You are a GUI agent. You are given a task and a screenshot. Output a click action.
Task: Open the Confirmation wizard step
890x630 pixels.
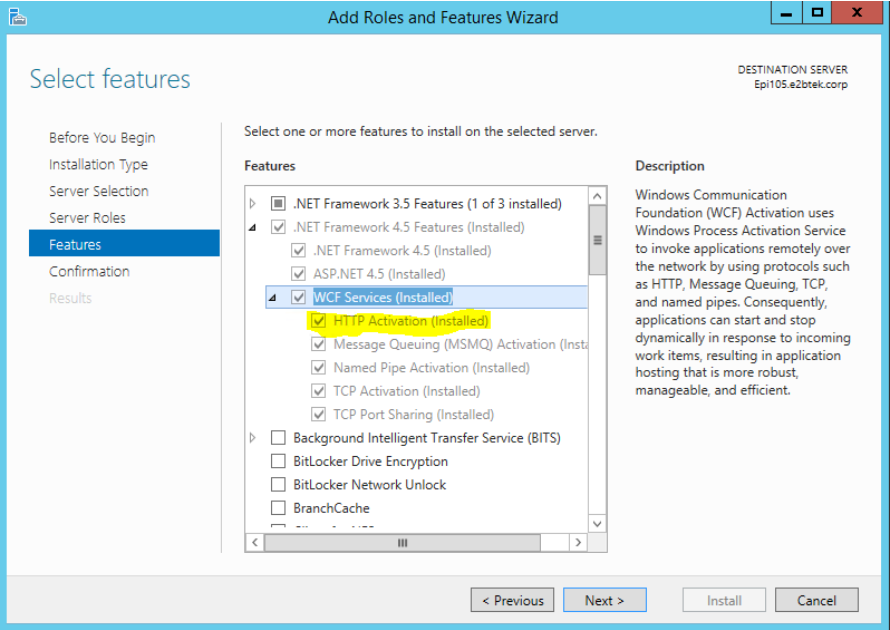tap(89, 272)
